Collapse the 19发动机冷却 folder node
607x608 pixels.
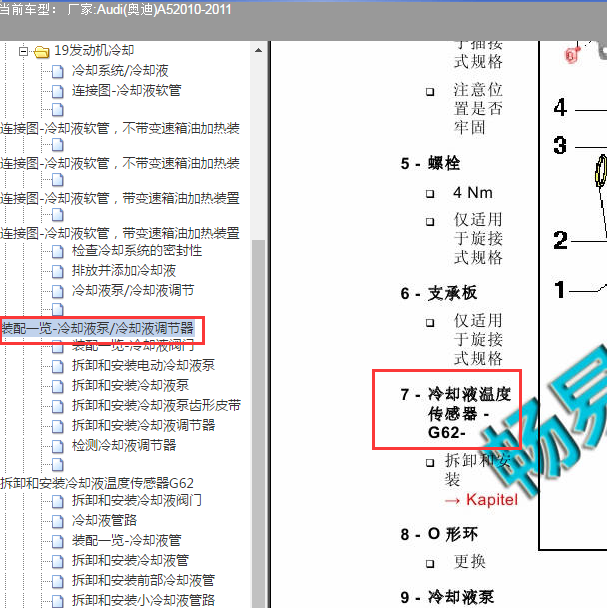coord(24,51)
